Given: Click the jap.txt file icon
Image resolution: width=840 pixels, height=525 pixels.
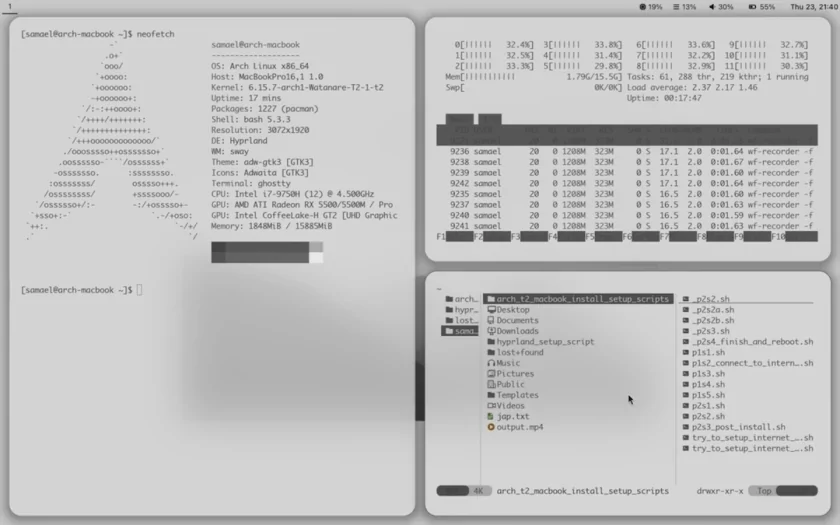Looking at the screenshot, I should click(491, 416).
